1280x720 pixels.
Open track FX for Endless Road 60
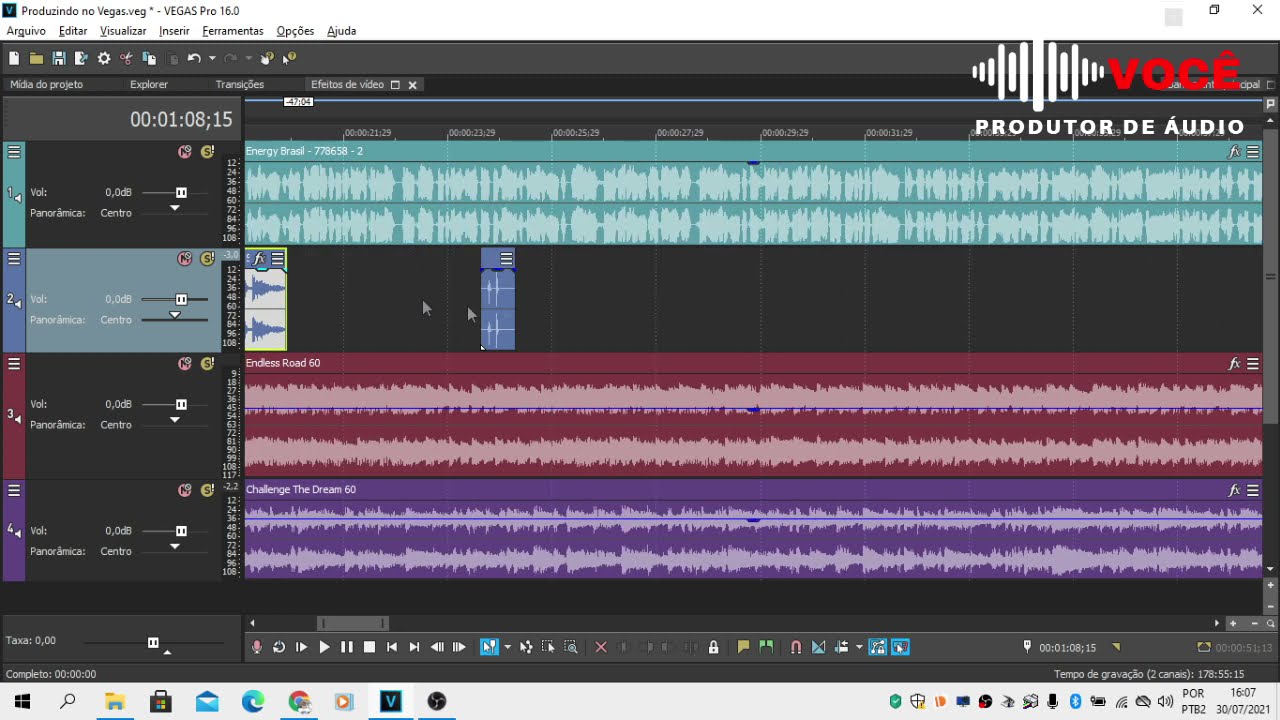(1234, 364)
